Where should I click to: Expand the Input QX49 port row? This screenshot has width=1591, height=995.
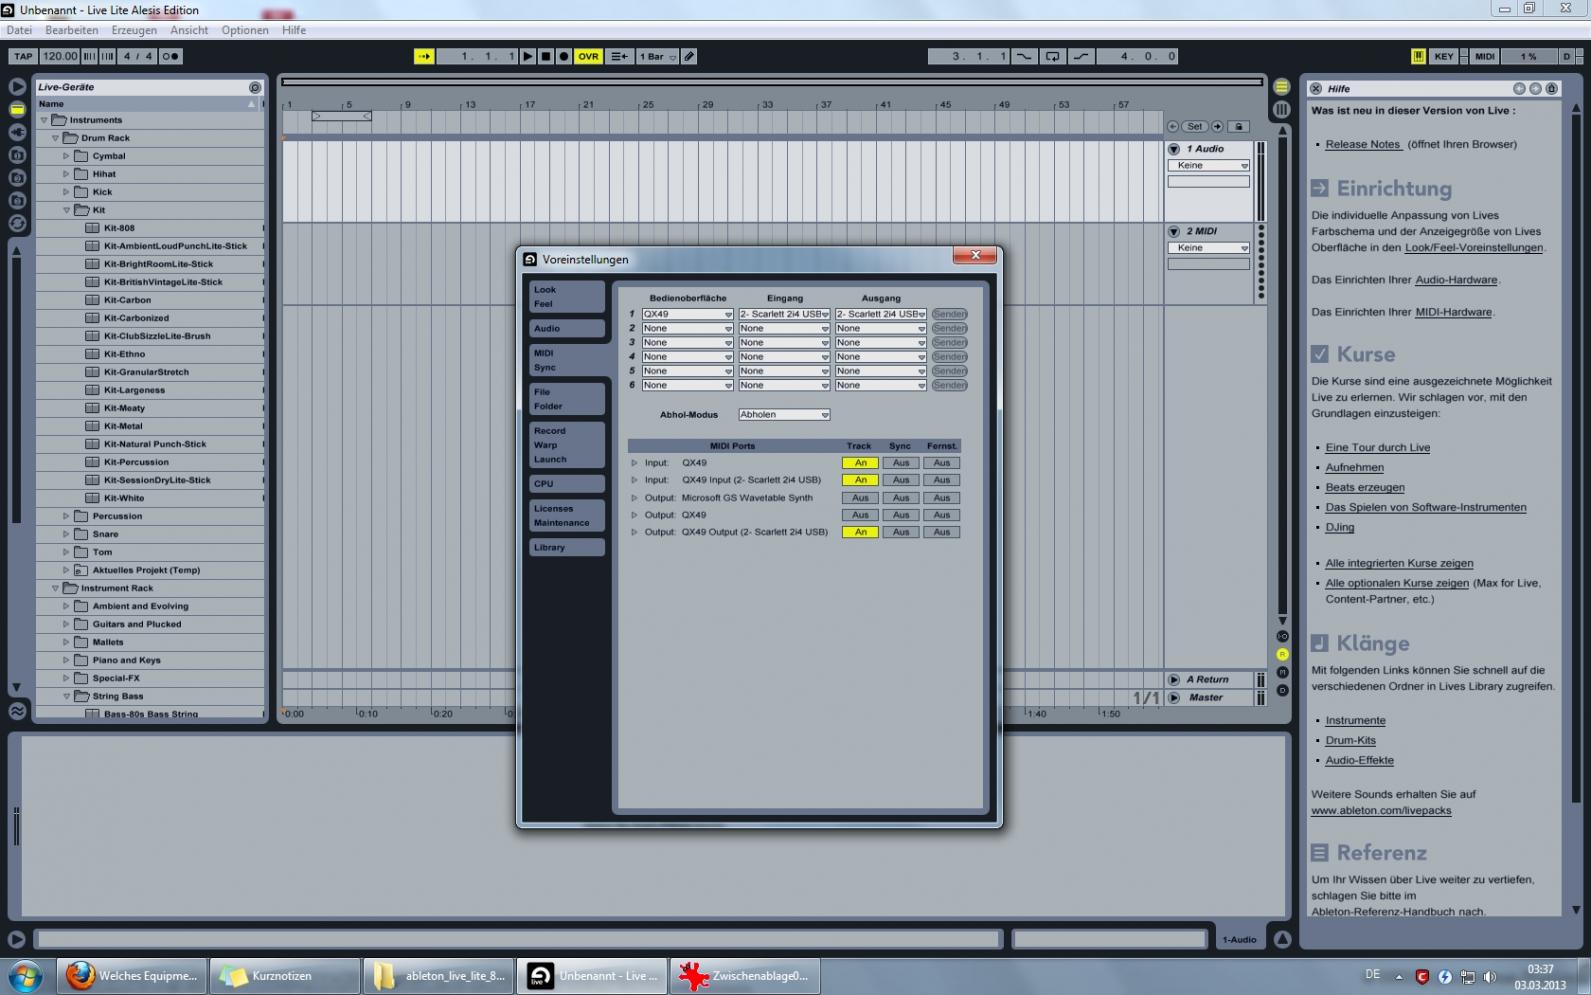pos(634,463)
